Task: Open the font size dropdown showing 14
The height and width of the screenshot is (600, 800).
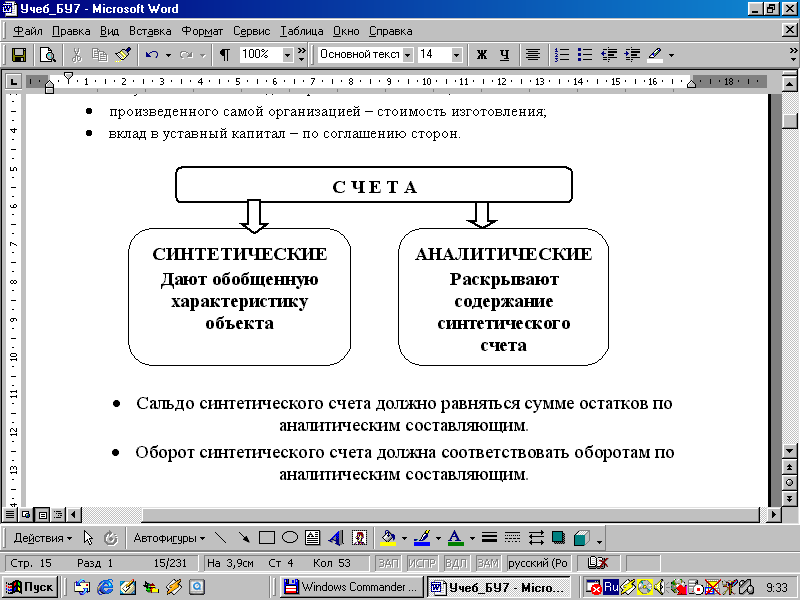Action: click(457, 55)
